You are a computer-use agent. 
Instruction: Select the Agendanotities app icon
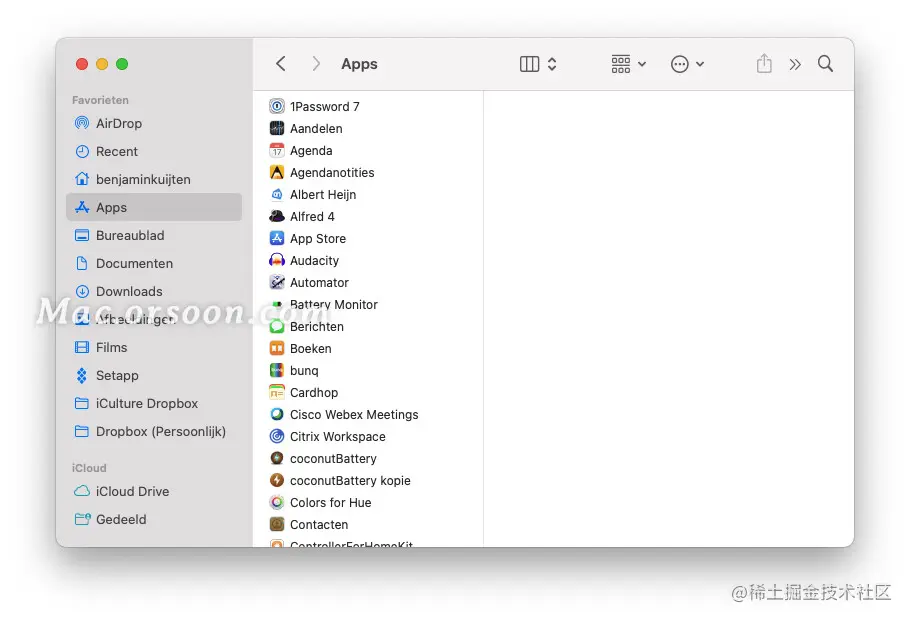click(x=277, y=172)
